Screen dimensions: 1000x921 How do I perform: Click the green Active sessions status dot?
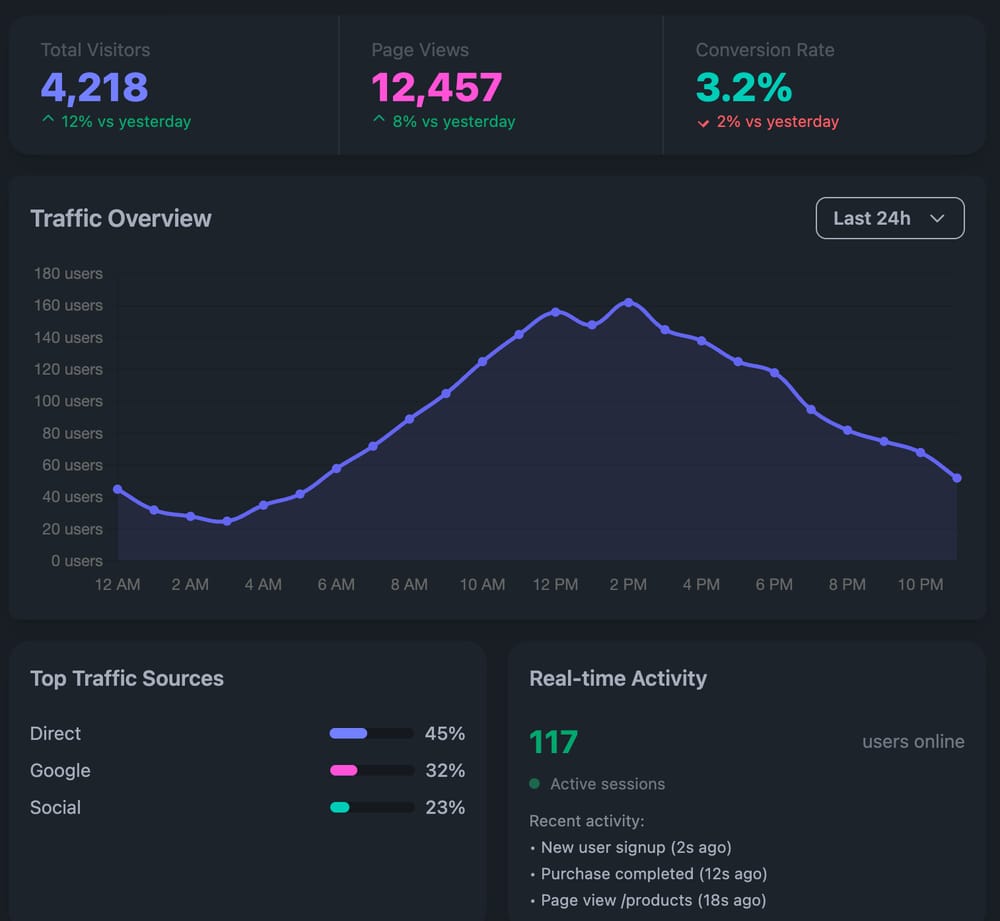pyautogui.click(x=534, y=784)
